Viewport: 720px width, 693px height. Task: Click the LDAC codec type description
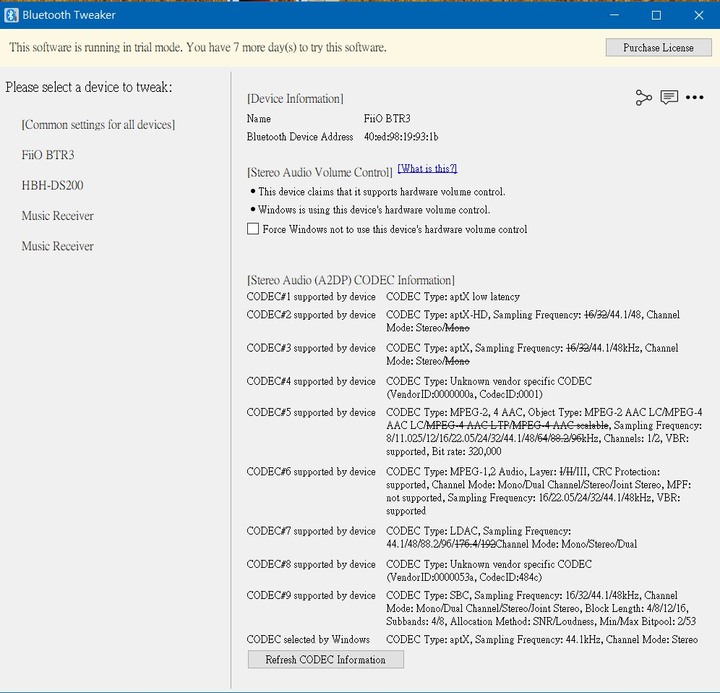[512, 537]
